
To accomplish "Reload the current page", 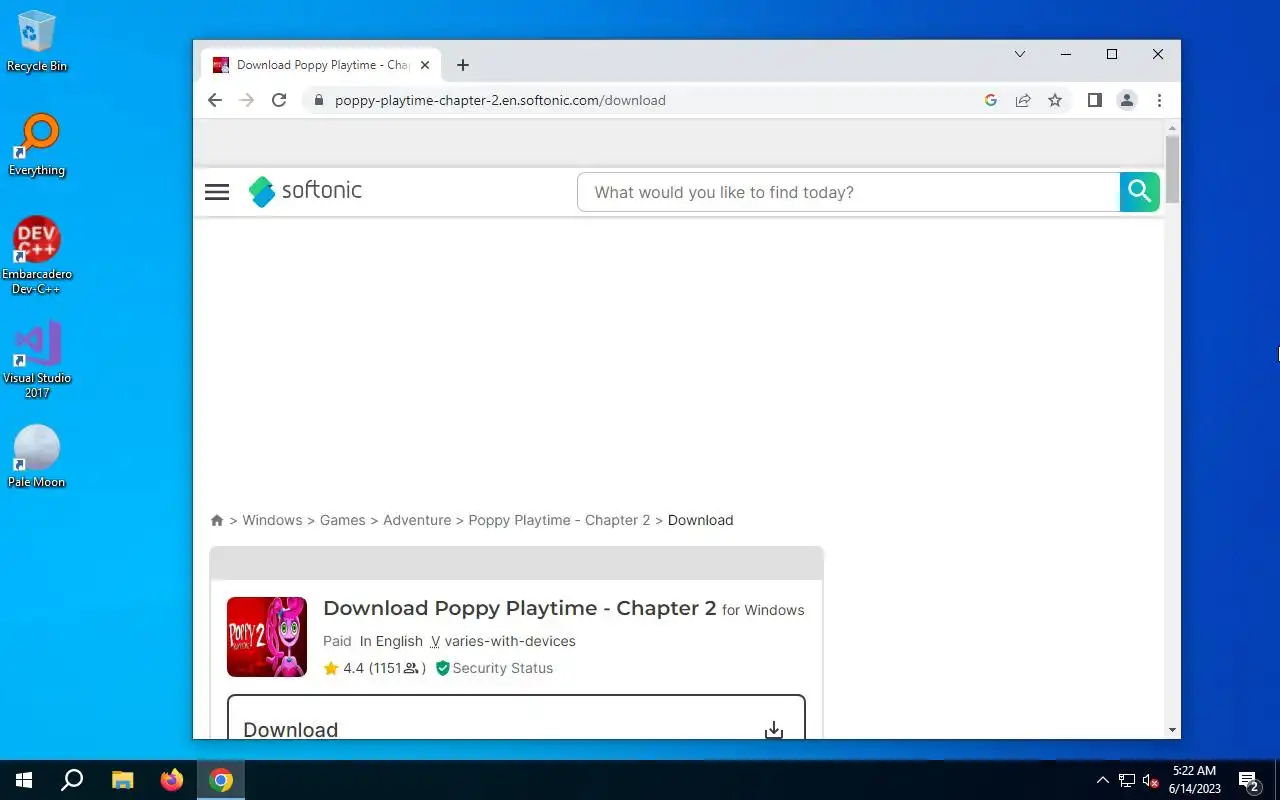I will tap(279, 100).
